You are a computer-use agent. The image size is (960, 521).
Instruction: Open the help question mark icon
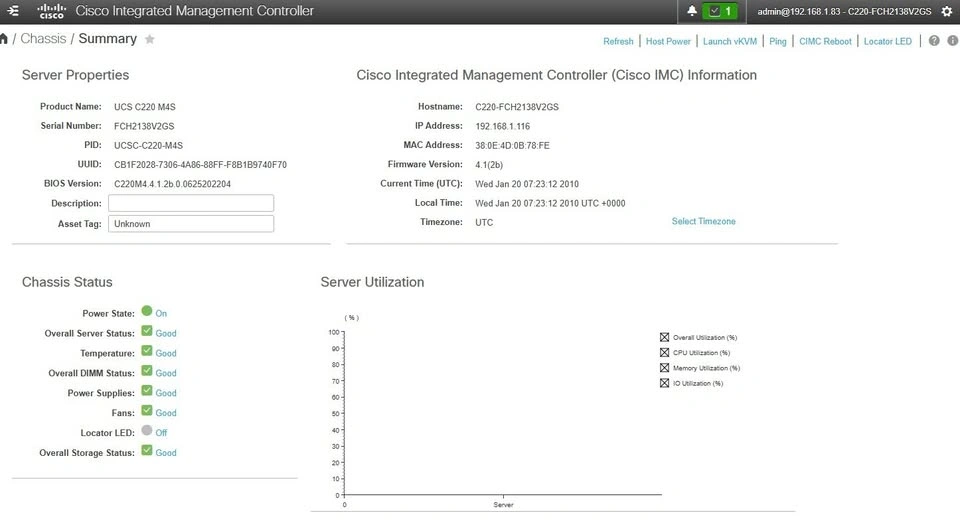click(x=934, y=41)
